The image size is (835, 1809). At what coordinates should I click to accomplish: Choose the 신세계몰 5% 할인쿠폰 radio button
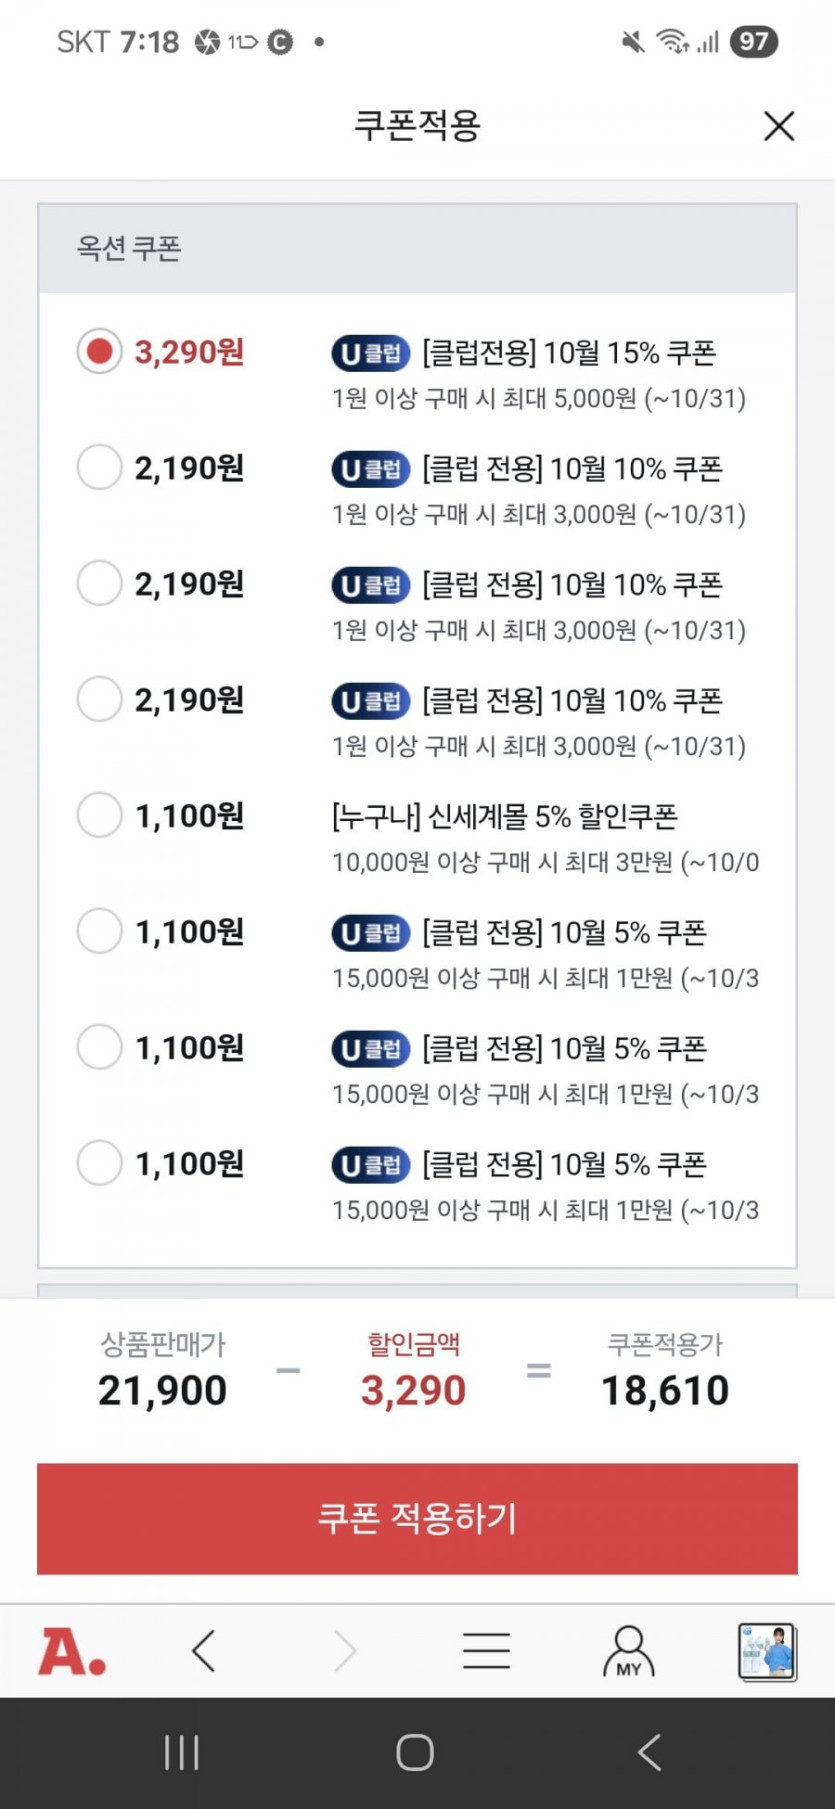coord(99,815)
